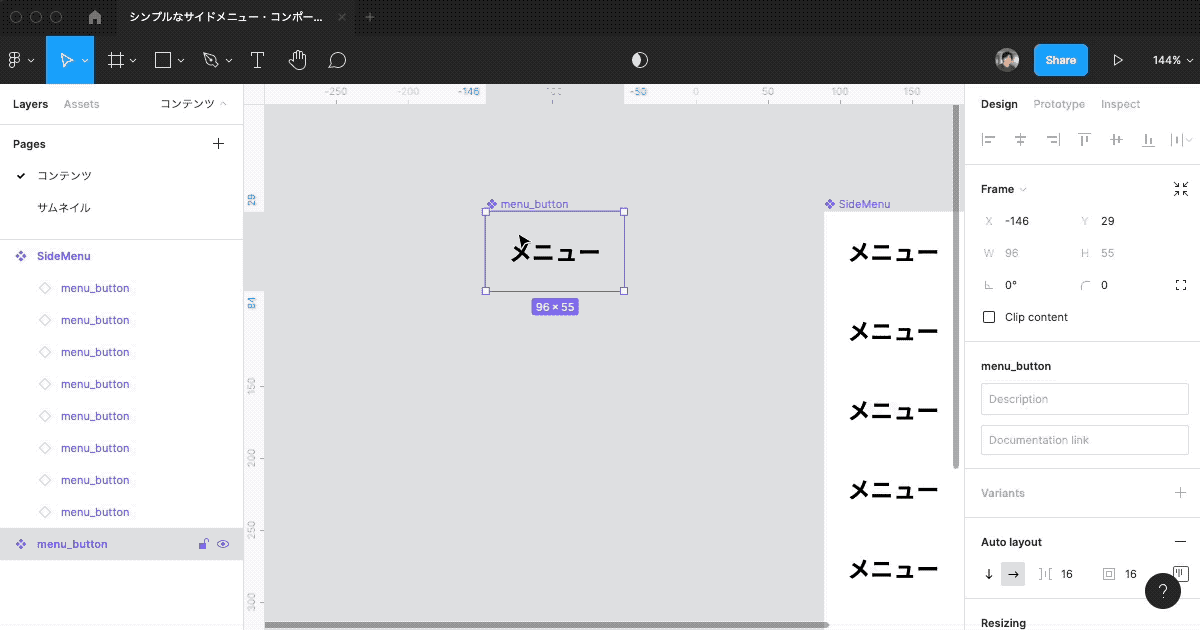
Task: Open the Move tool dropdown arrow
Action: coord(83,59)
